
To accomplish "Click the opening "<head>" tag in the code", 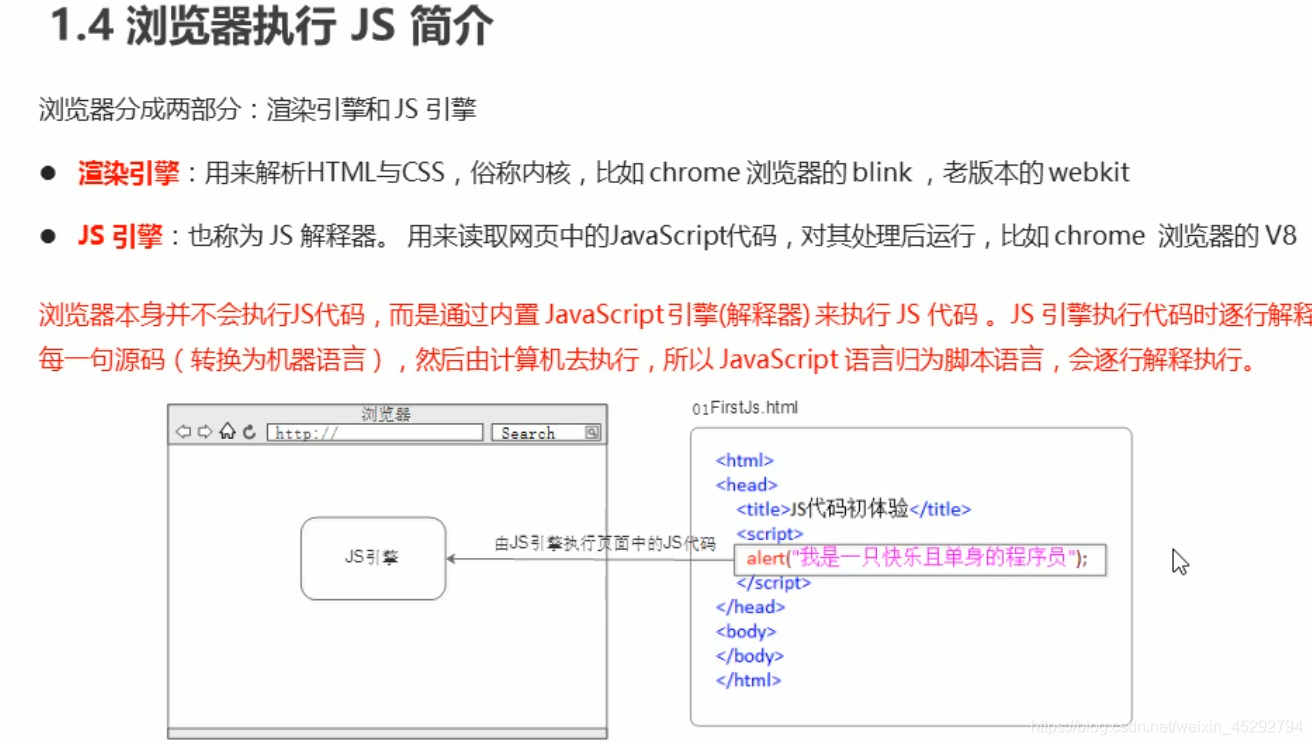I will click(x=747, y=485).
